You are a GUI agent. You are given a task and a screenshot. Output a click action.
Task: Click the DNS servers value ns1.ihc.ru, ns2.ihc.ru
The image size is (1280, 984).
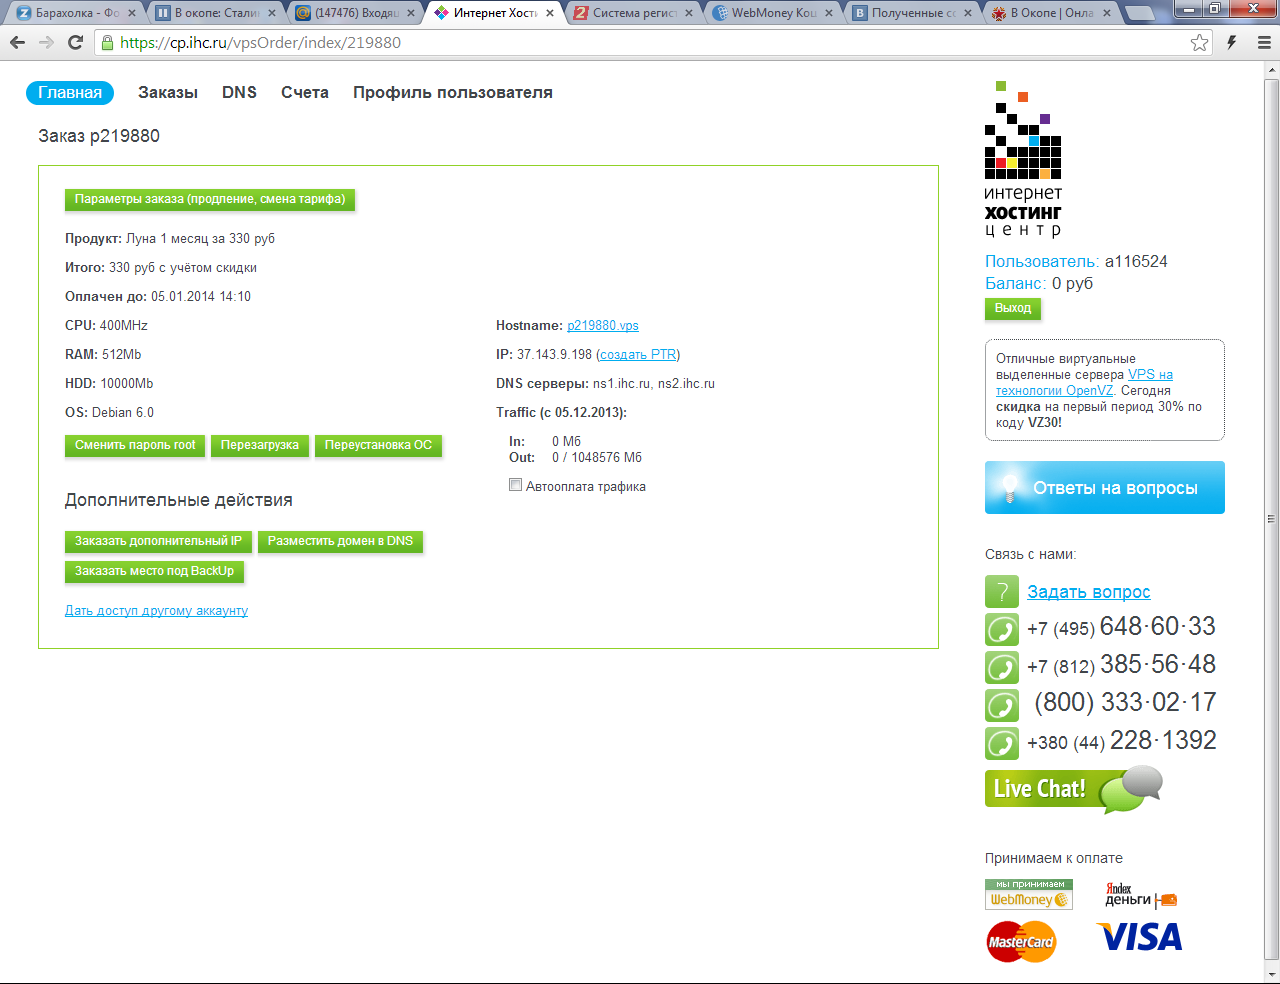click(654, 384)
